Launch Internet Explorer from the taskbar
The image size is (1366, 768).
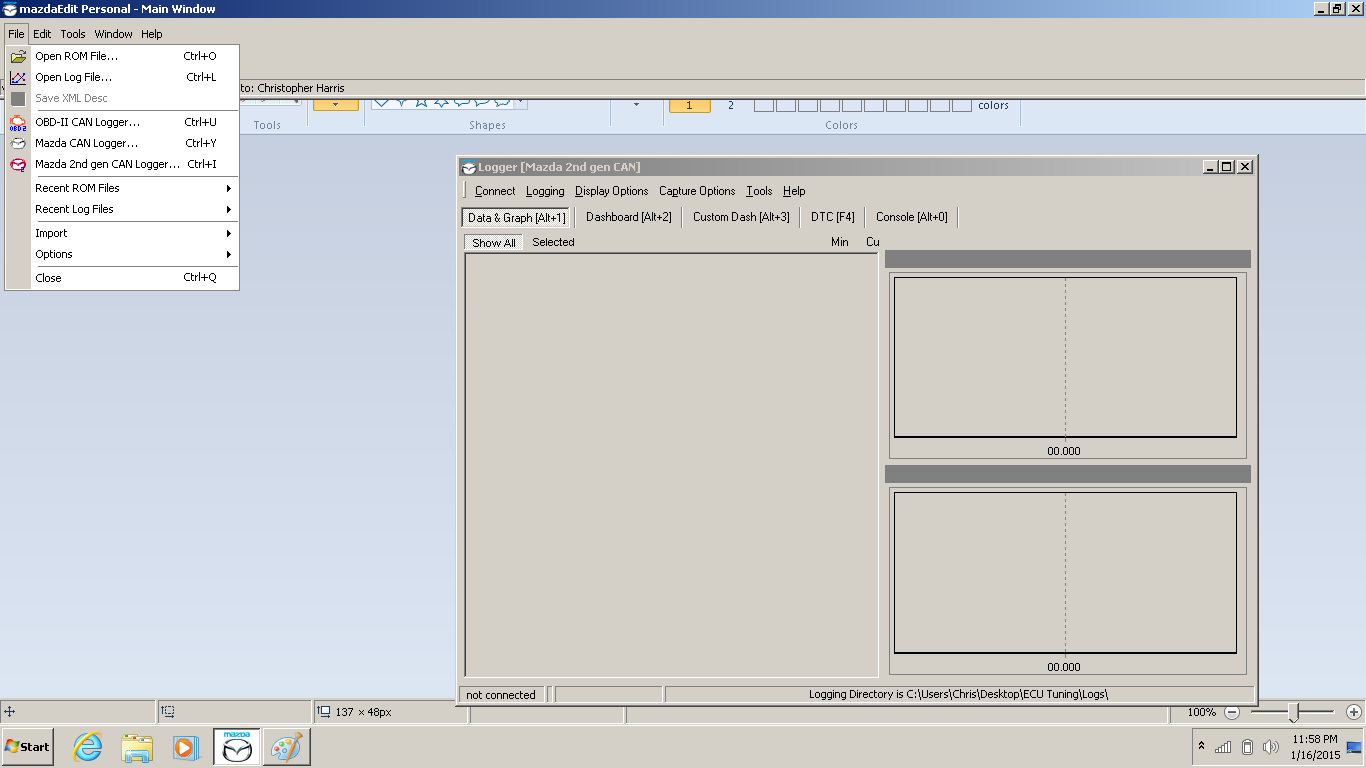click(x=88, y=747)
